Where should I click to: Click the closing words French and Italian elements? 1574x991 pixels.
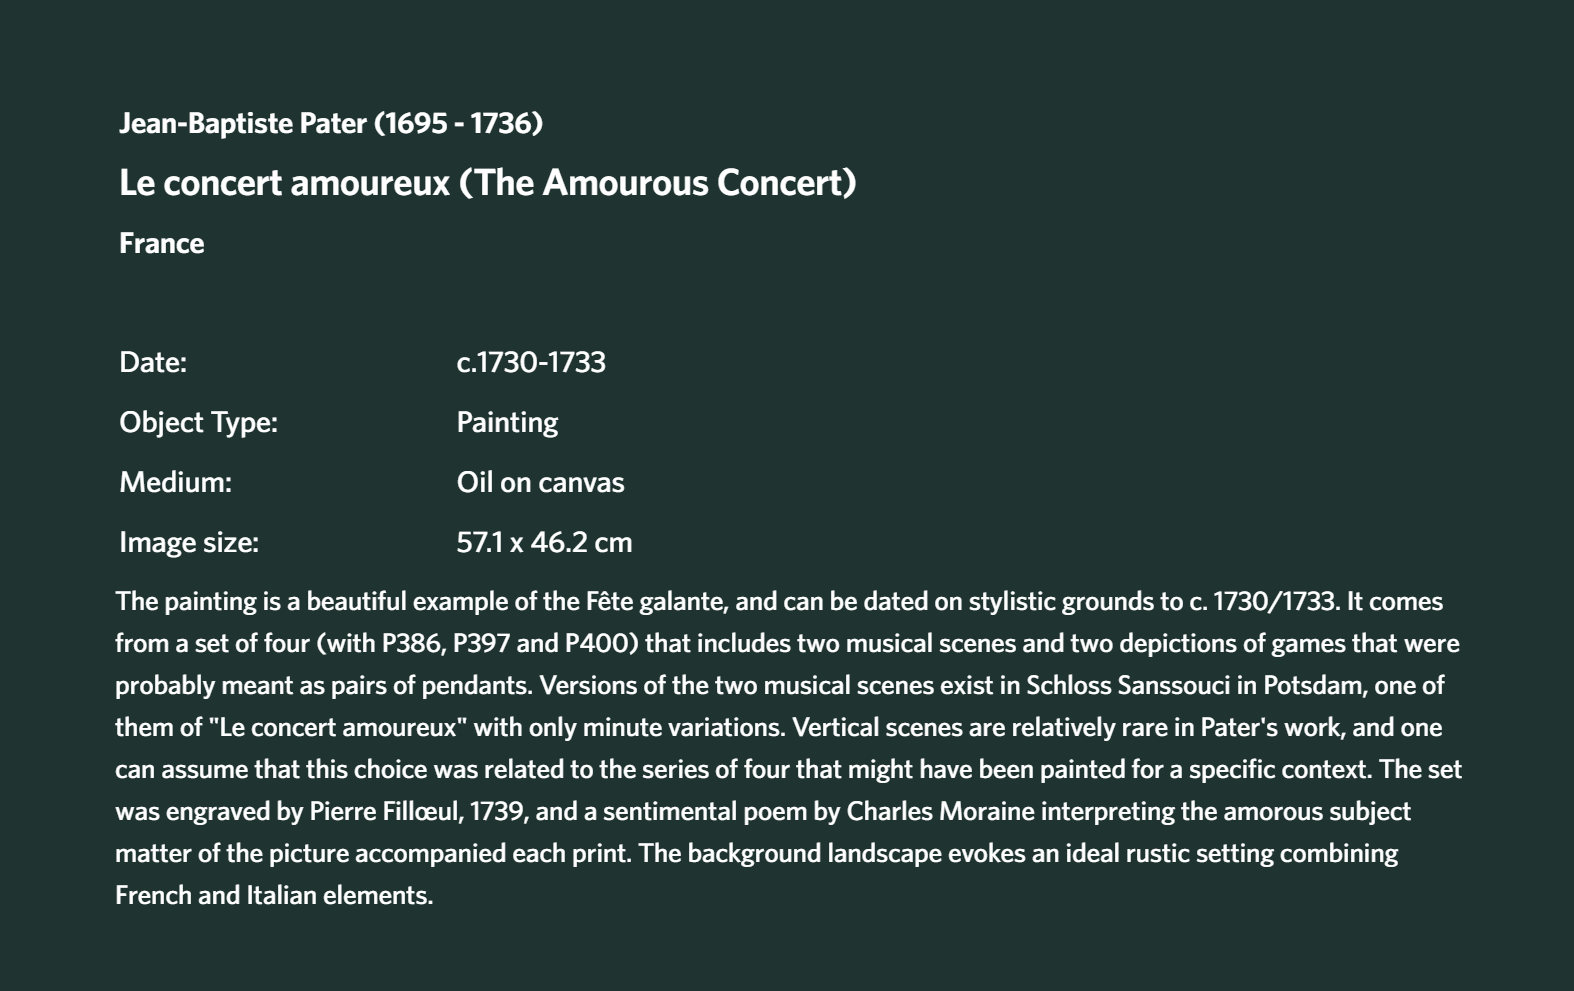pos(274,895)
